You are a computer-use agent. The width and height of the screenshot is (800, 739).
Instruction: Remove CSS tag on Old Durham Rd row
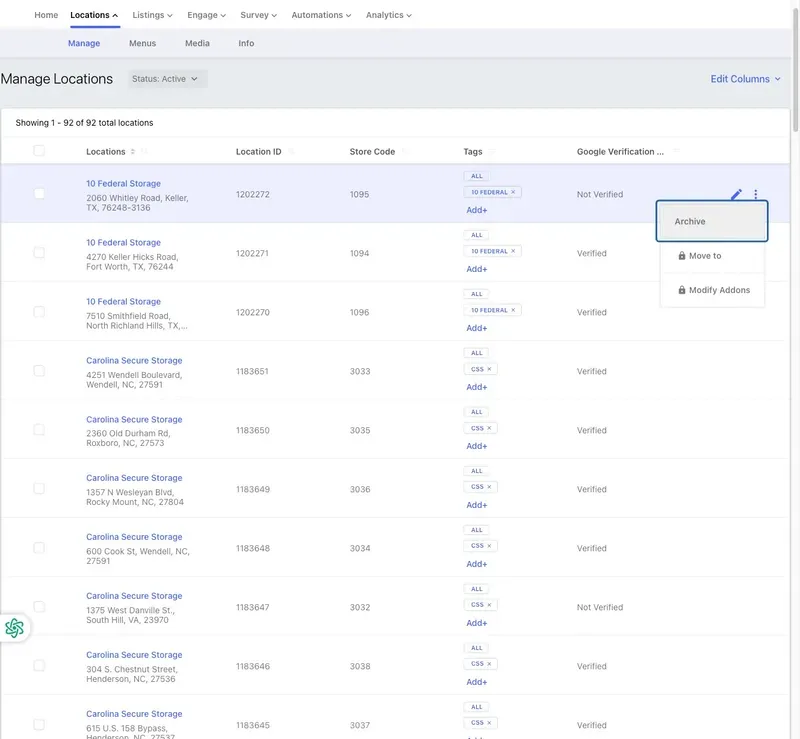(489, 428)
